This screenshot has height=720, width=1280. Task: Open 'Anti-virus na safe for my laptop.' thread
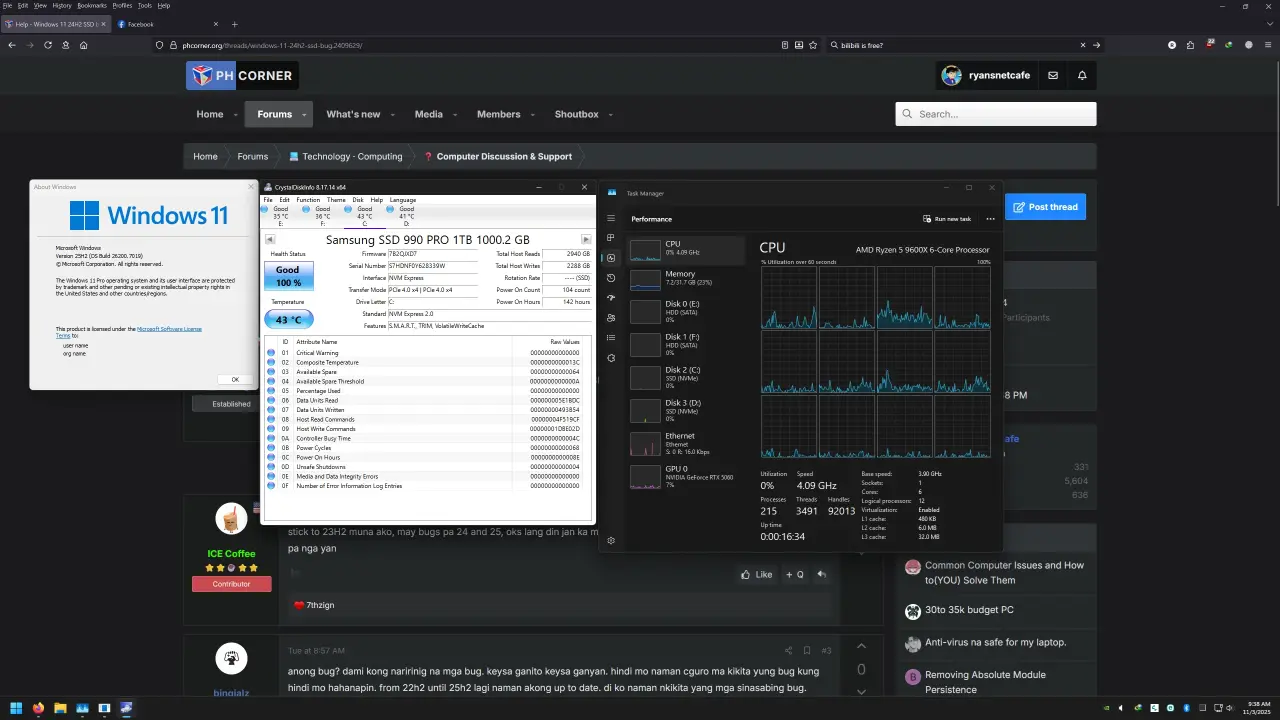[995, 643]
